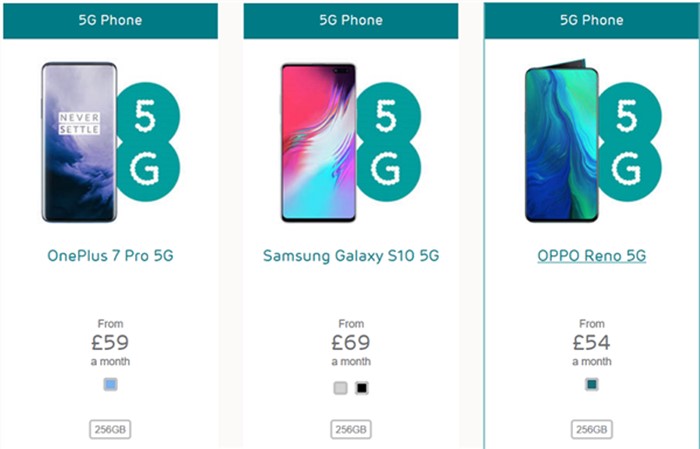
Task: Click the 5G Phone banner above Samsung
Action: (x=351, y=21)
